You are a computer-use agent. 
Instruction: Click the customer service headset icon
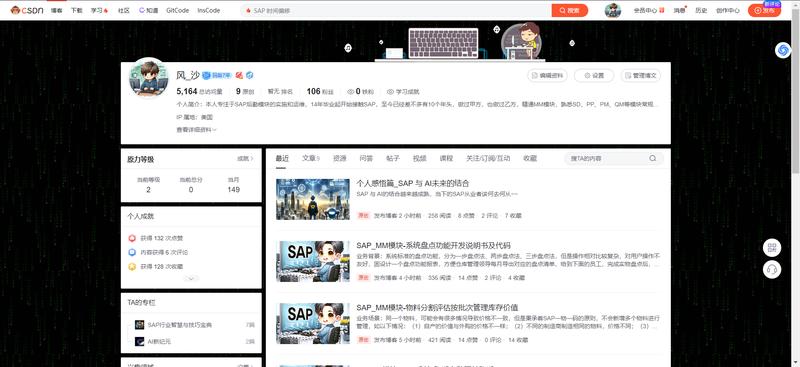[772, 269]
